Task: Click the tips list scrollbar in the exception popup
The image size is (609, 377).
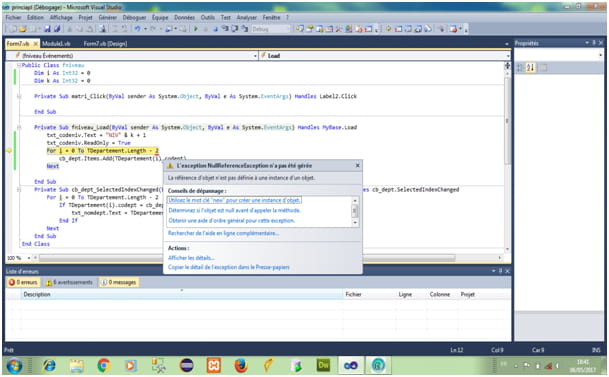Action: click(x=355, y=211)
